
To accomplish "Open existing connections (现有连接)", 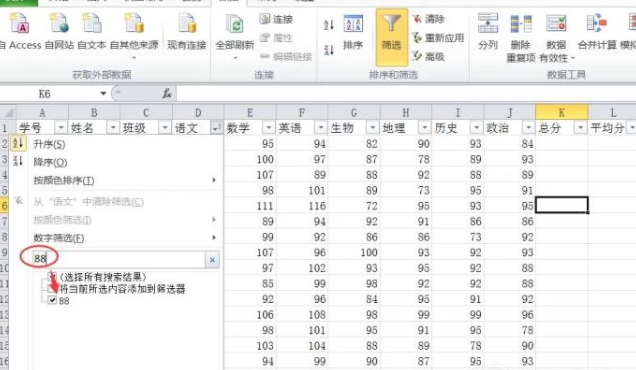I will coord(187,32).
